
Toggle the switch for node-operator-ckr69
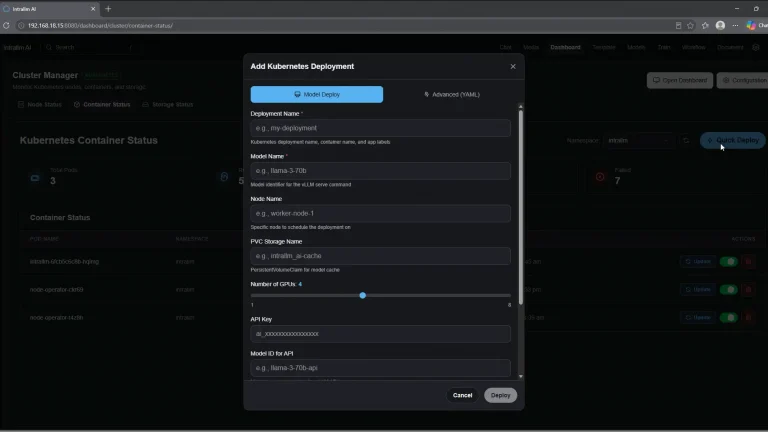[x=729, y=289]
